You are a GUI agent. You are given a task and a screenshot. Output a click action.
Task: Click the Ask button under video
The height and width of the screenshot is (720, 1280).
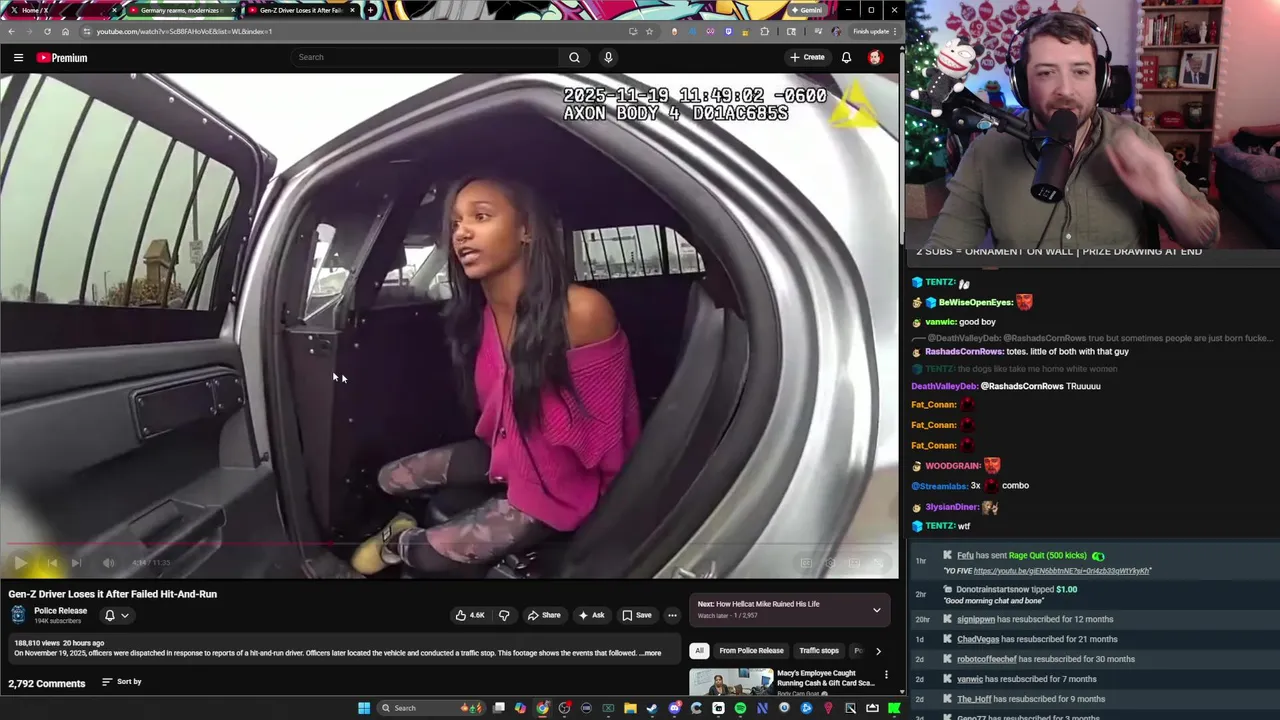pyautogui.click(x=591, y=615)
